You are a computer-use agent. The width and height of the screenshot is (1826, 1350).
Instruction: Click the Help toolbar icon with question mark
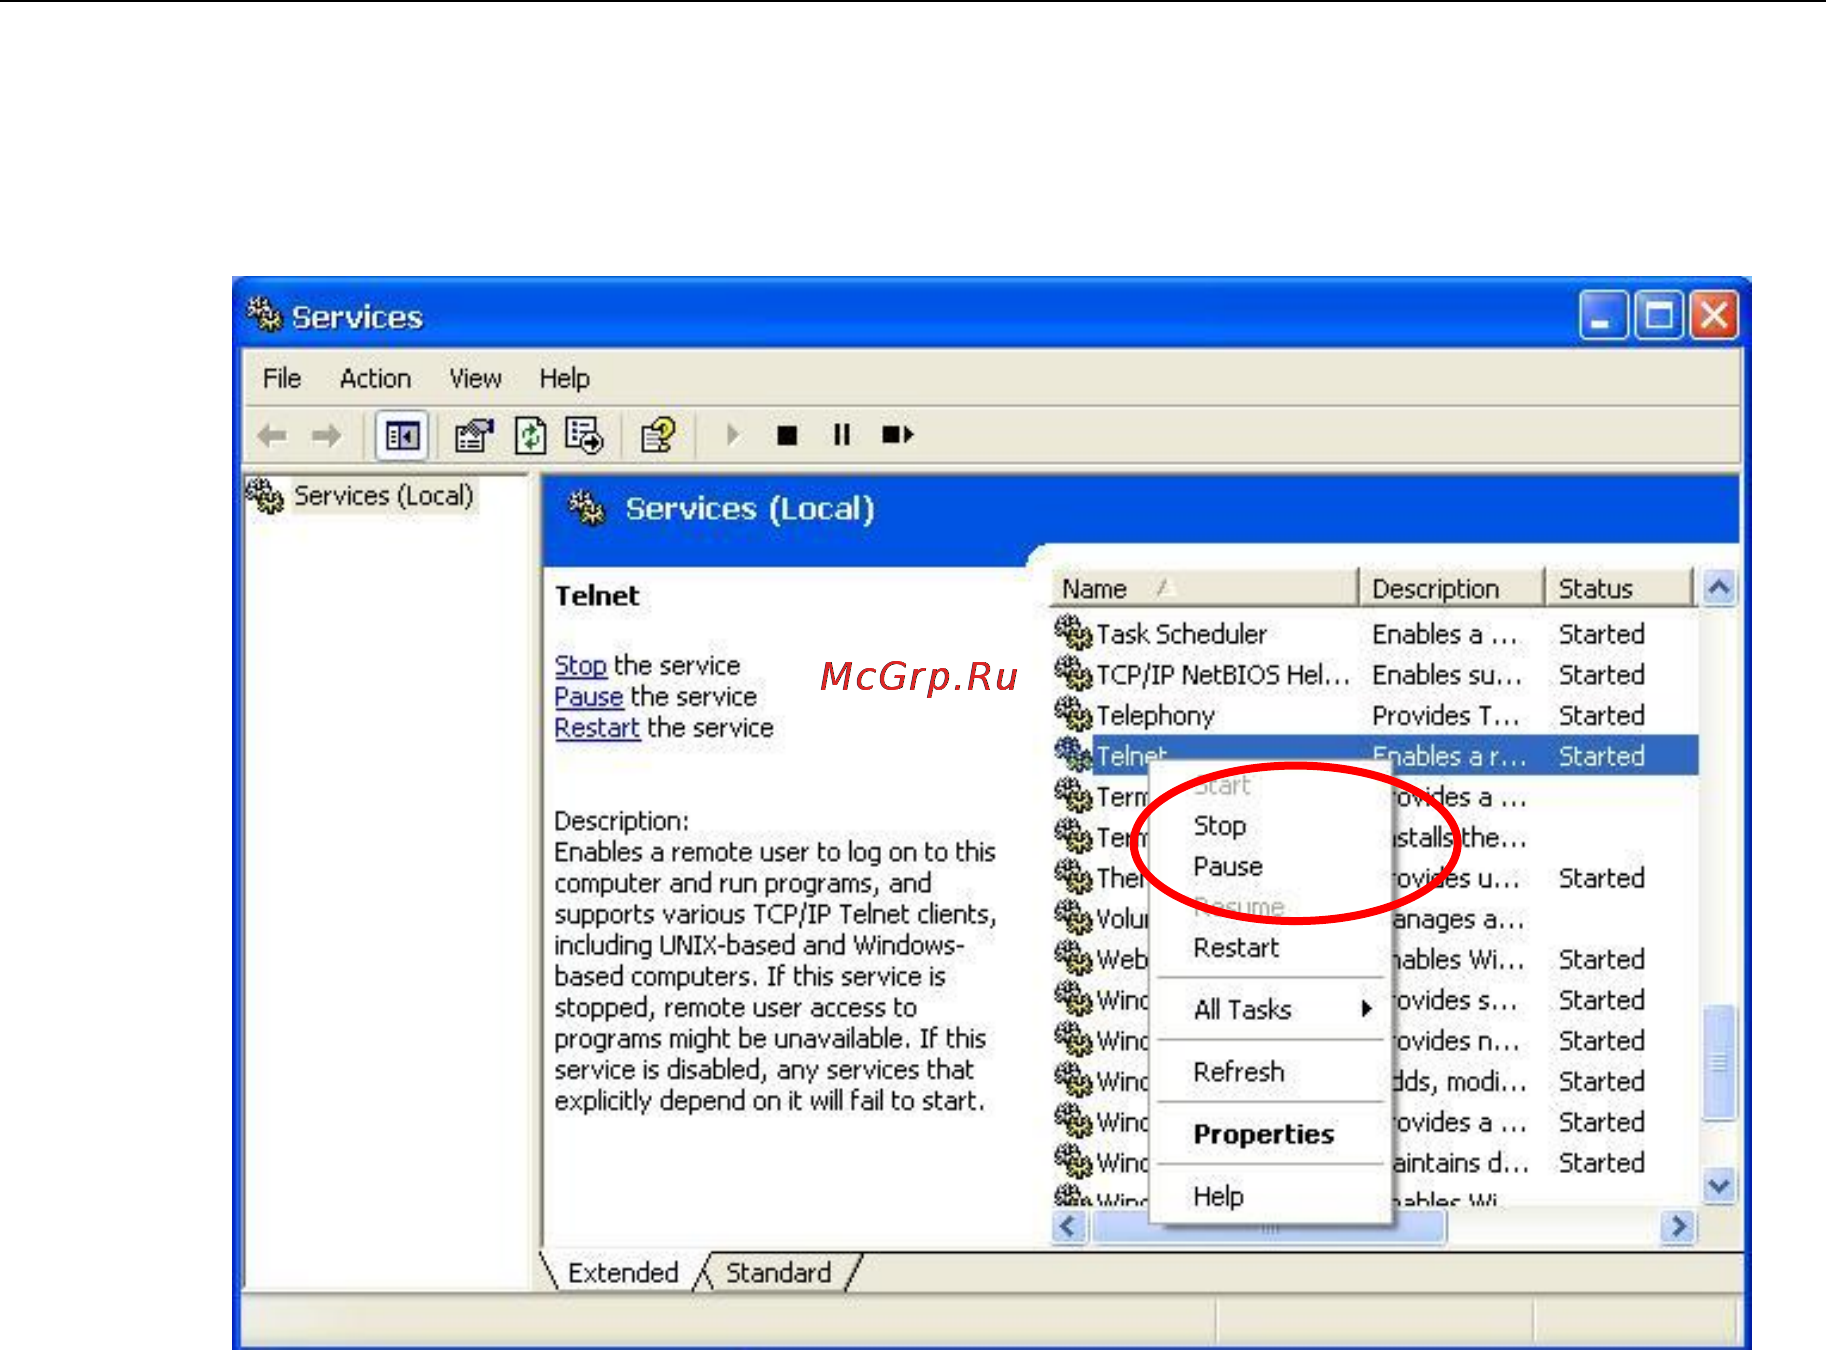click(658, 436)
